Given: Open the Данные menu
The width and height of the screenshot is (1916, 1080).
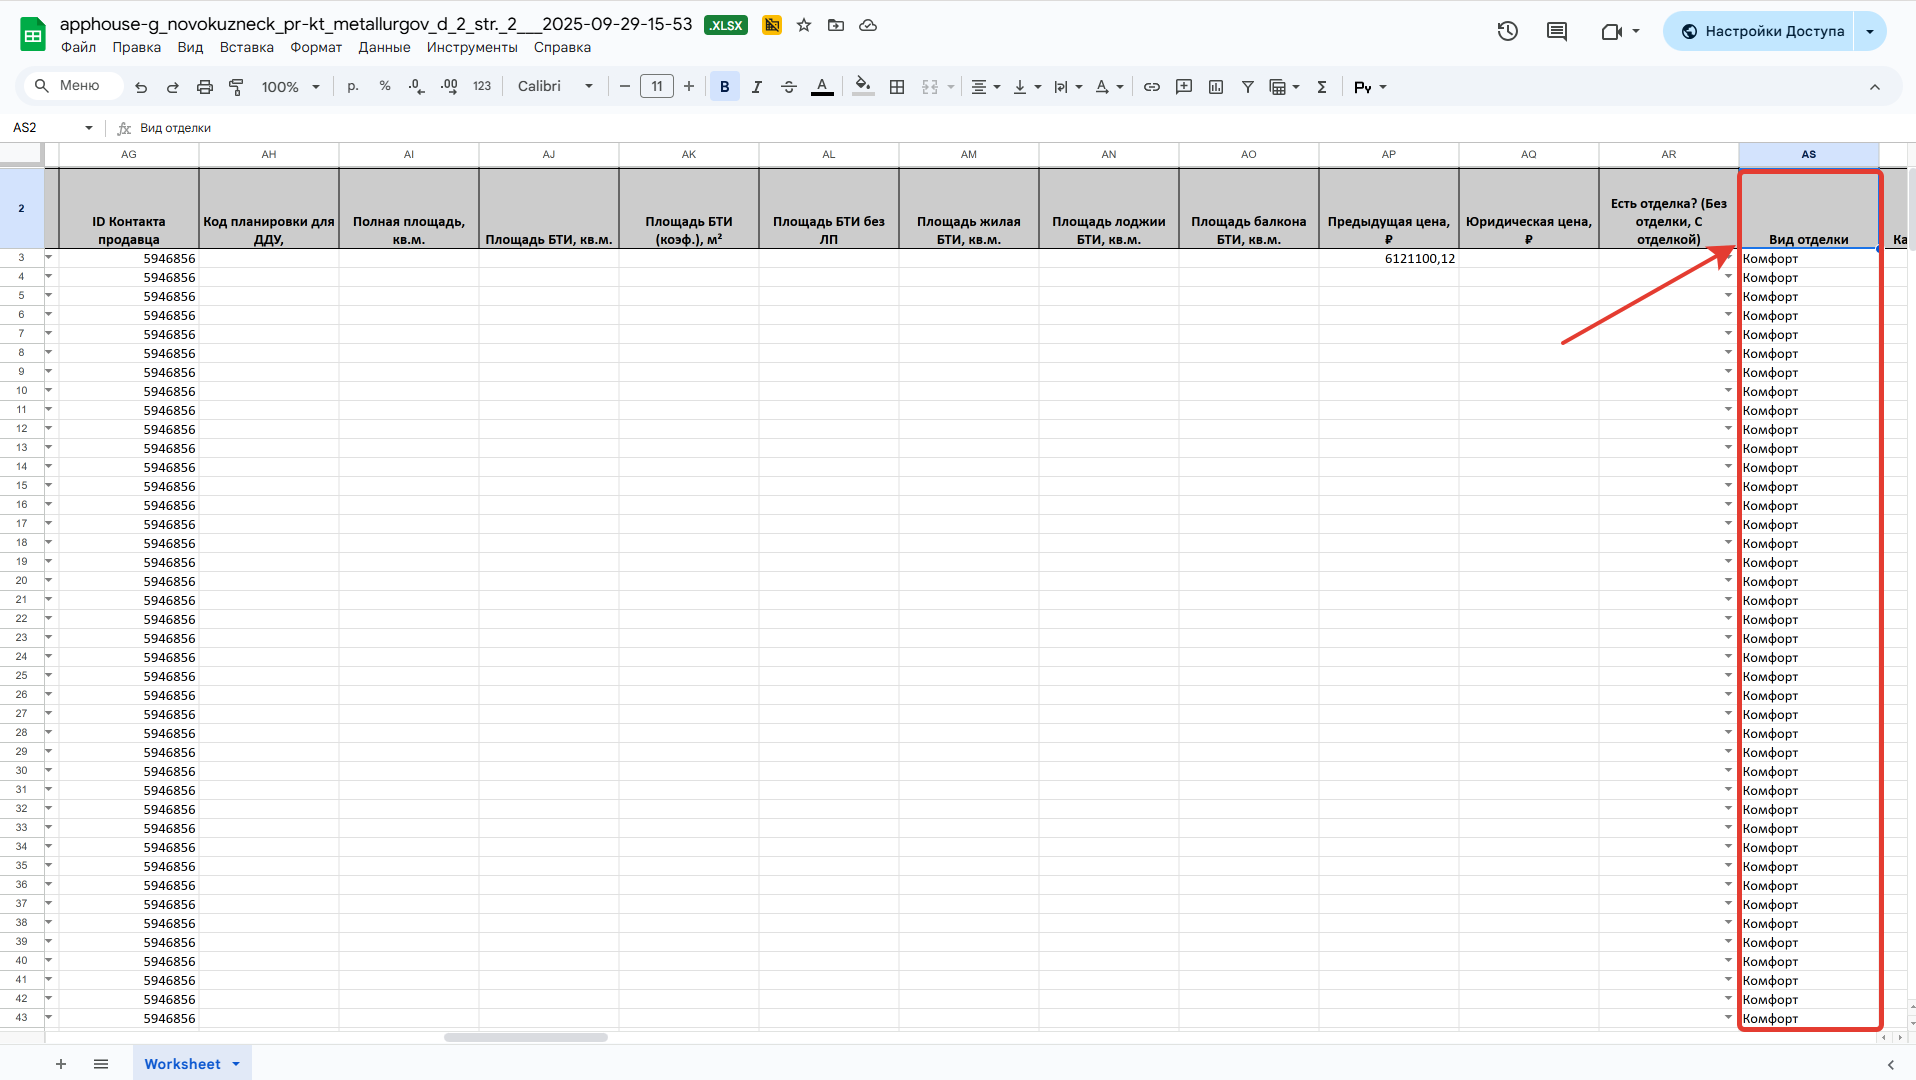Looking at the screenshot, I should pos(384,47).
